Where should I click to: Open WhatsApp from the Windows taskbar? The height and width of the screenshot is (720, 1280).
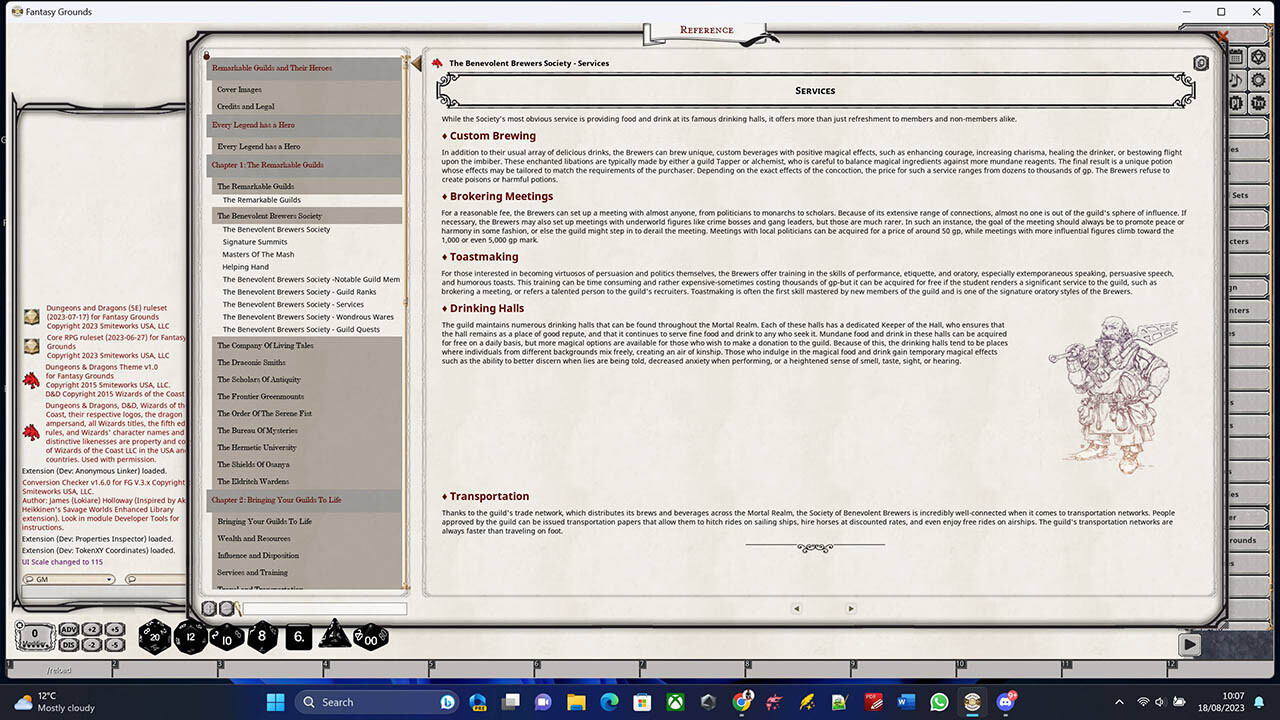938,702
